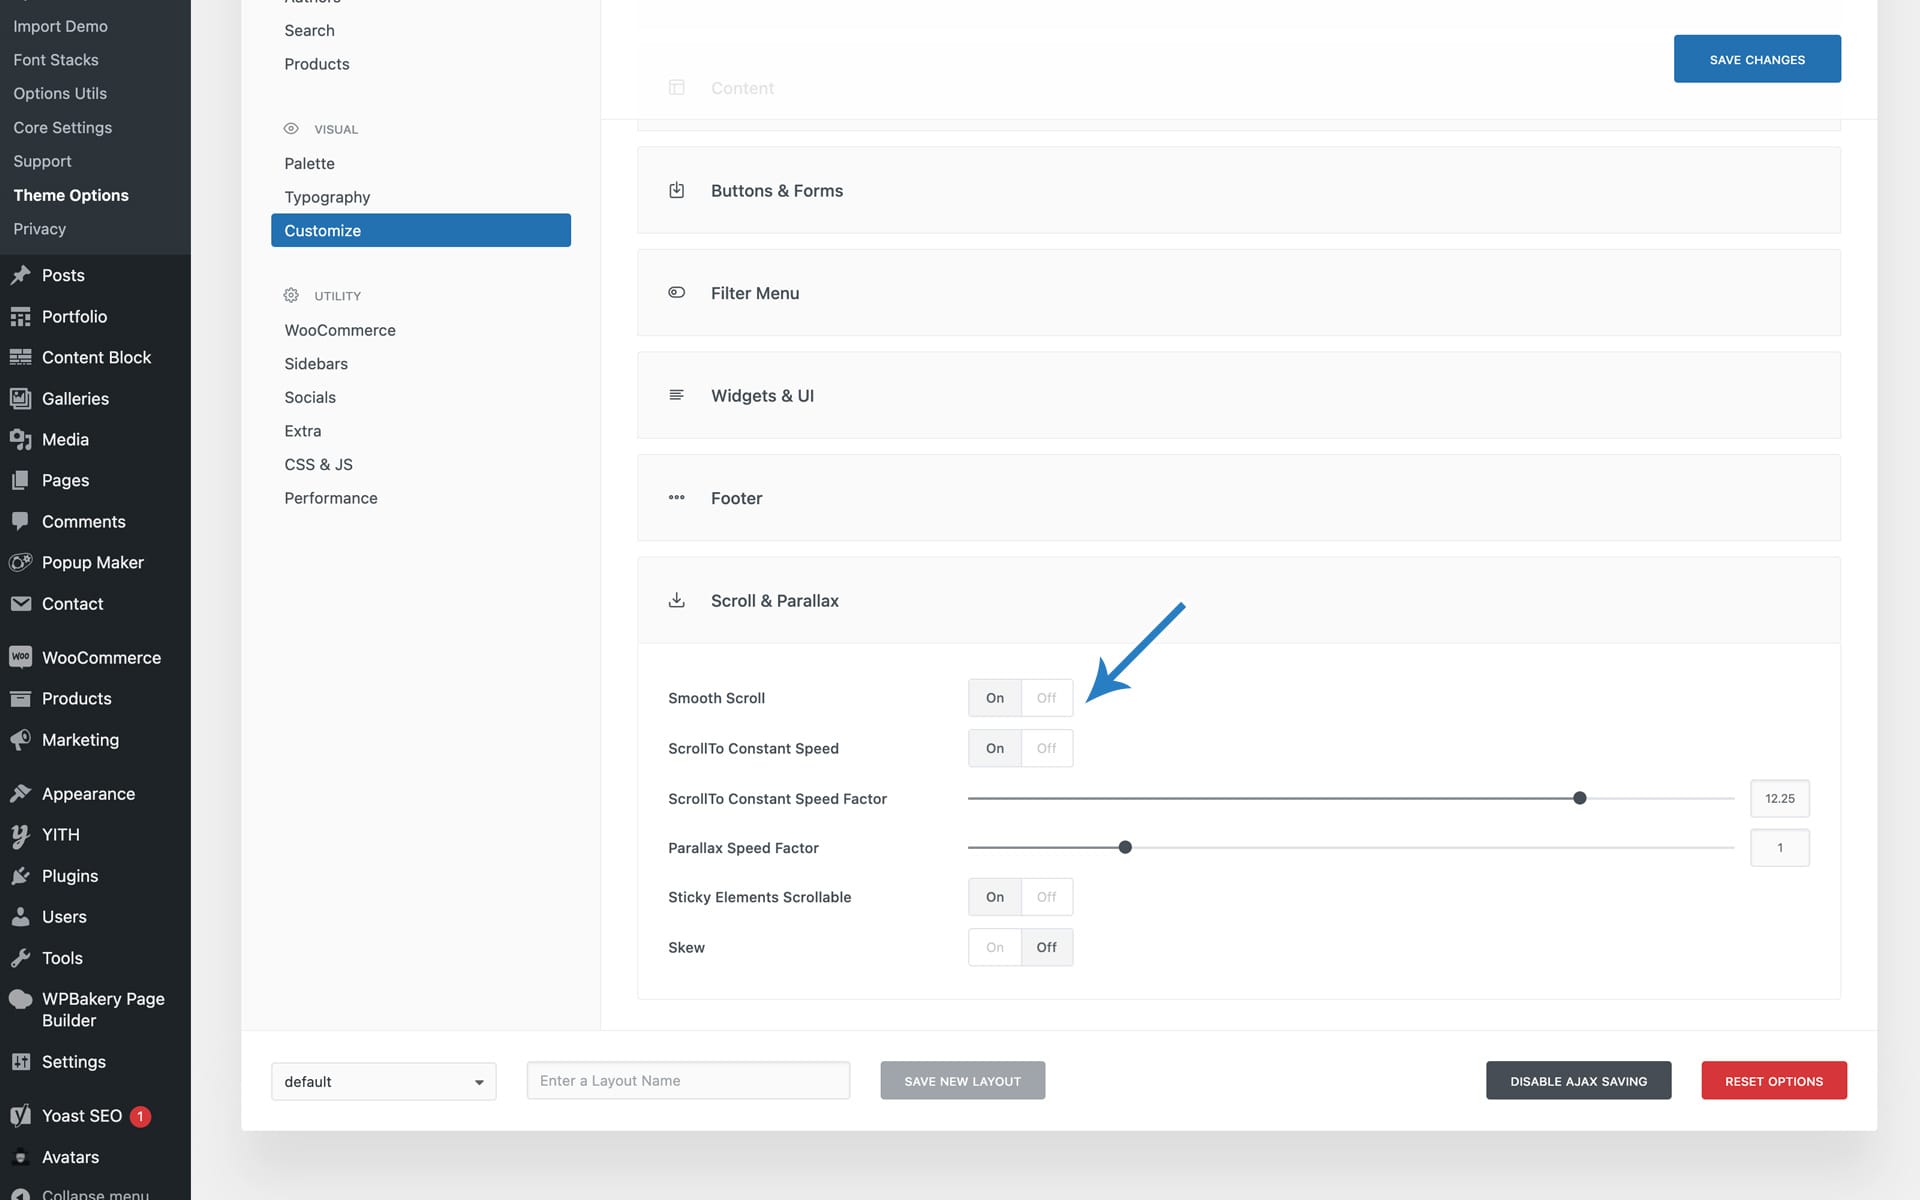Viewport: 1920px width, 1200px height.
Task: Open the Typography menu item
Action: click(327, 197)
